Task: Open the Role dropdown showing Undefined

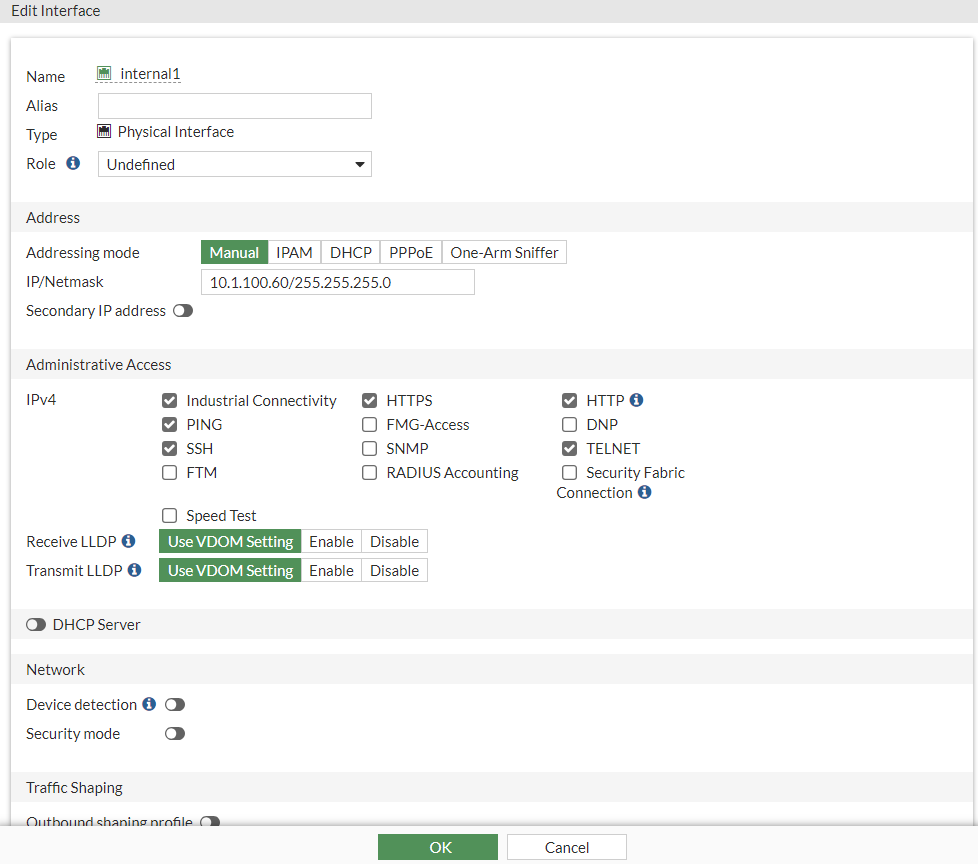Action: 234,163
